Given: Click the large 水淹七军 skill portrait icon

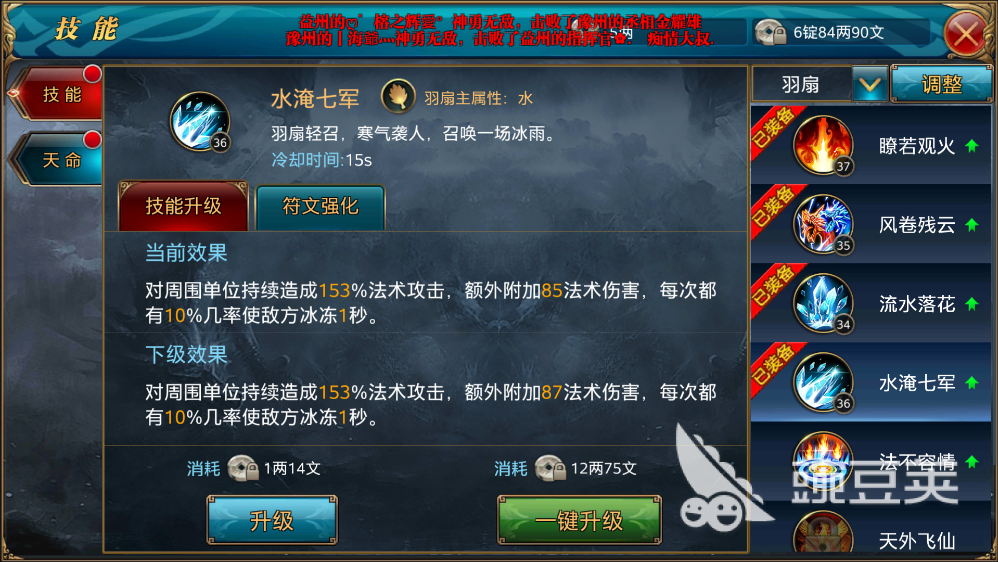Looking at the screenshot, I should tap(200, 122).
